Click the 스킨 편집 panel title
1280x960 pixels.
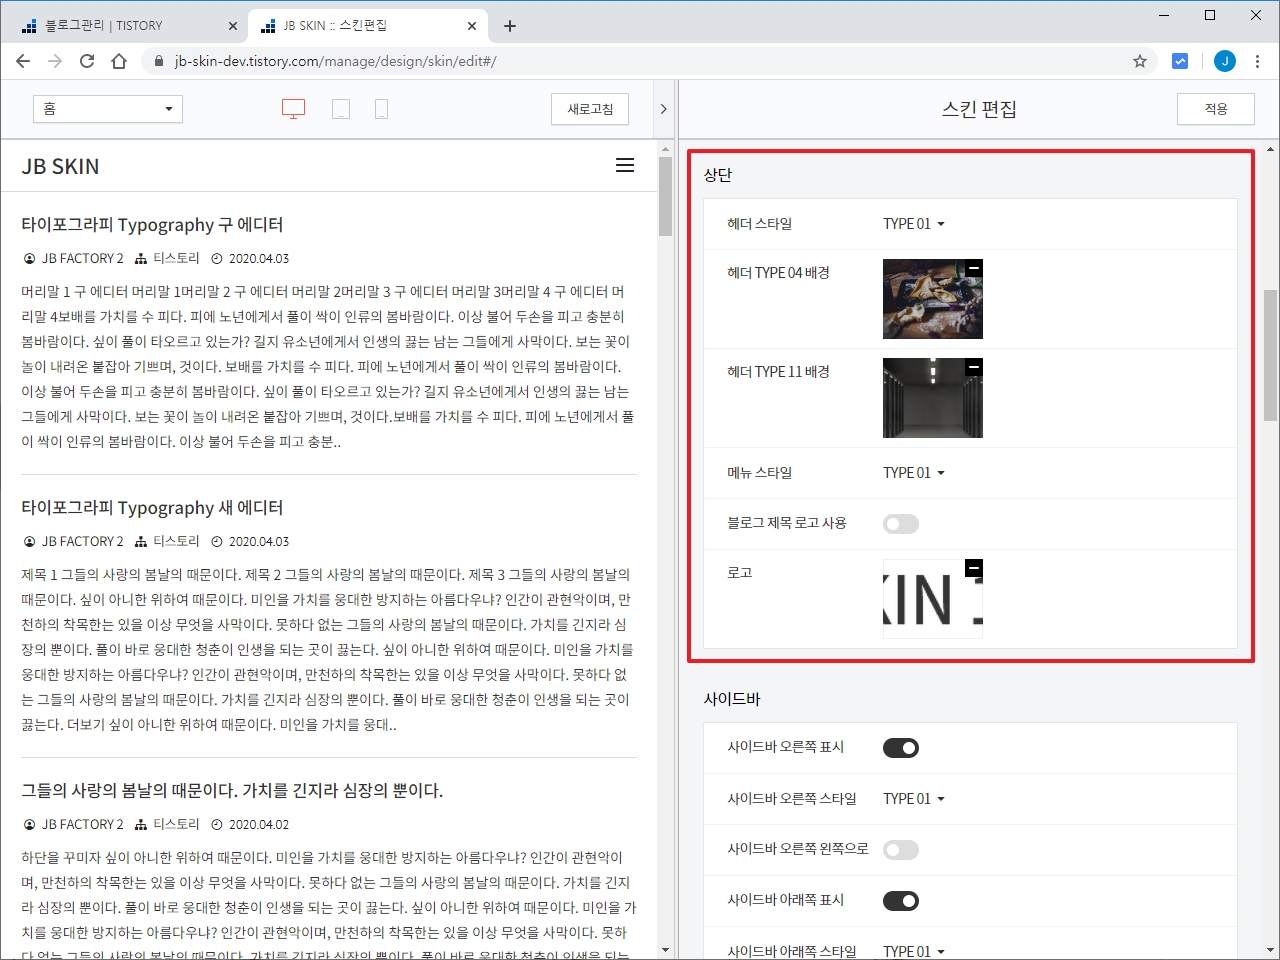point(979,109)
